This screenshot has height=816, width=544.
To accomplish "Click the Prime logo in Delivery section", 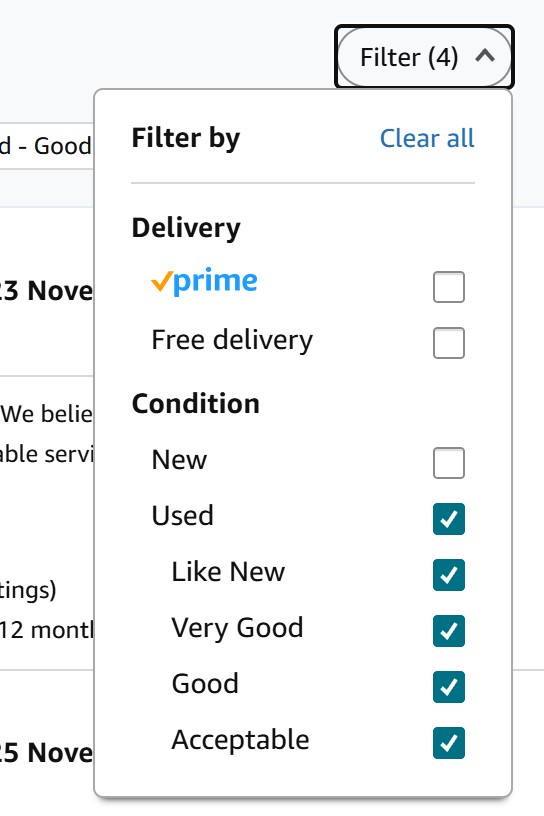I will coord(204,282).
